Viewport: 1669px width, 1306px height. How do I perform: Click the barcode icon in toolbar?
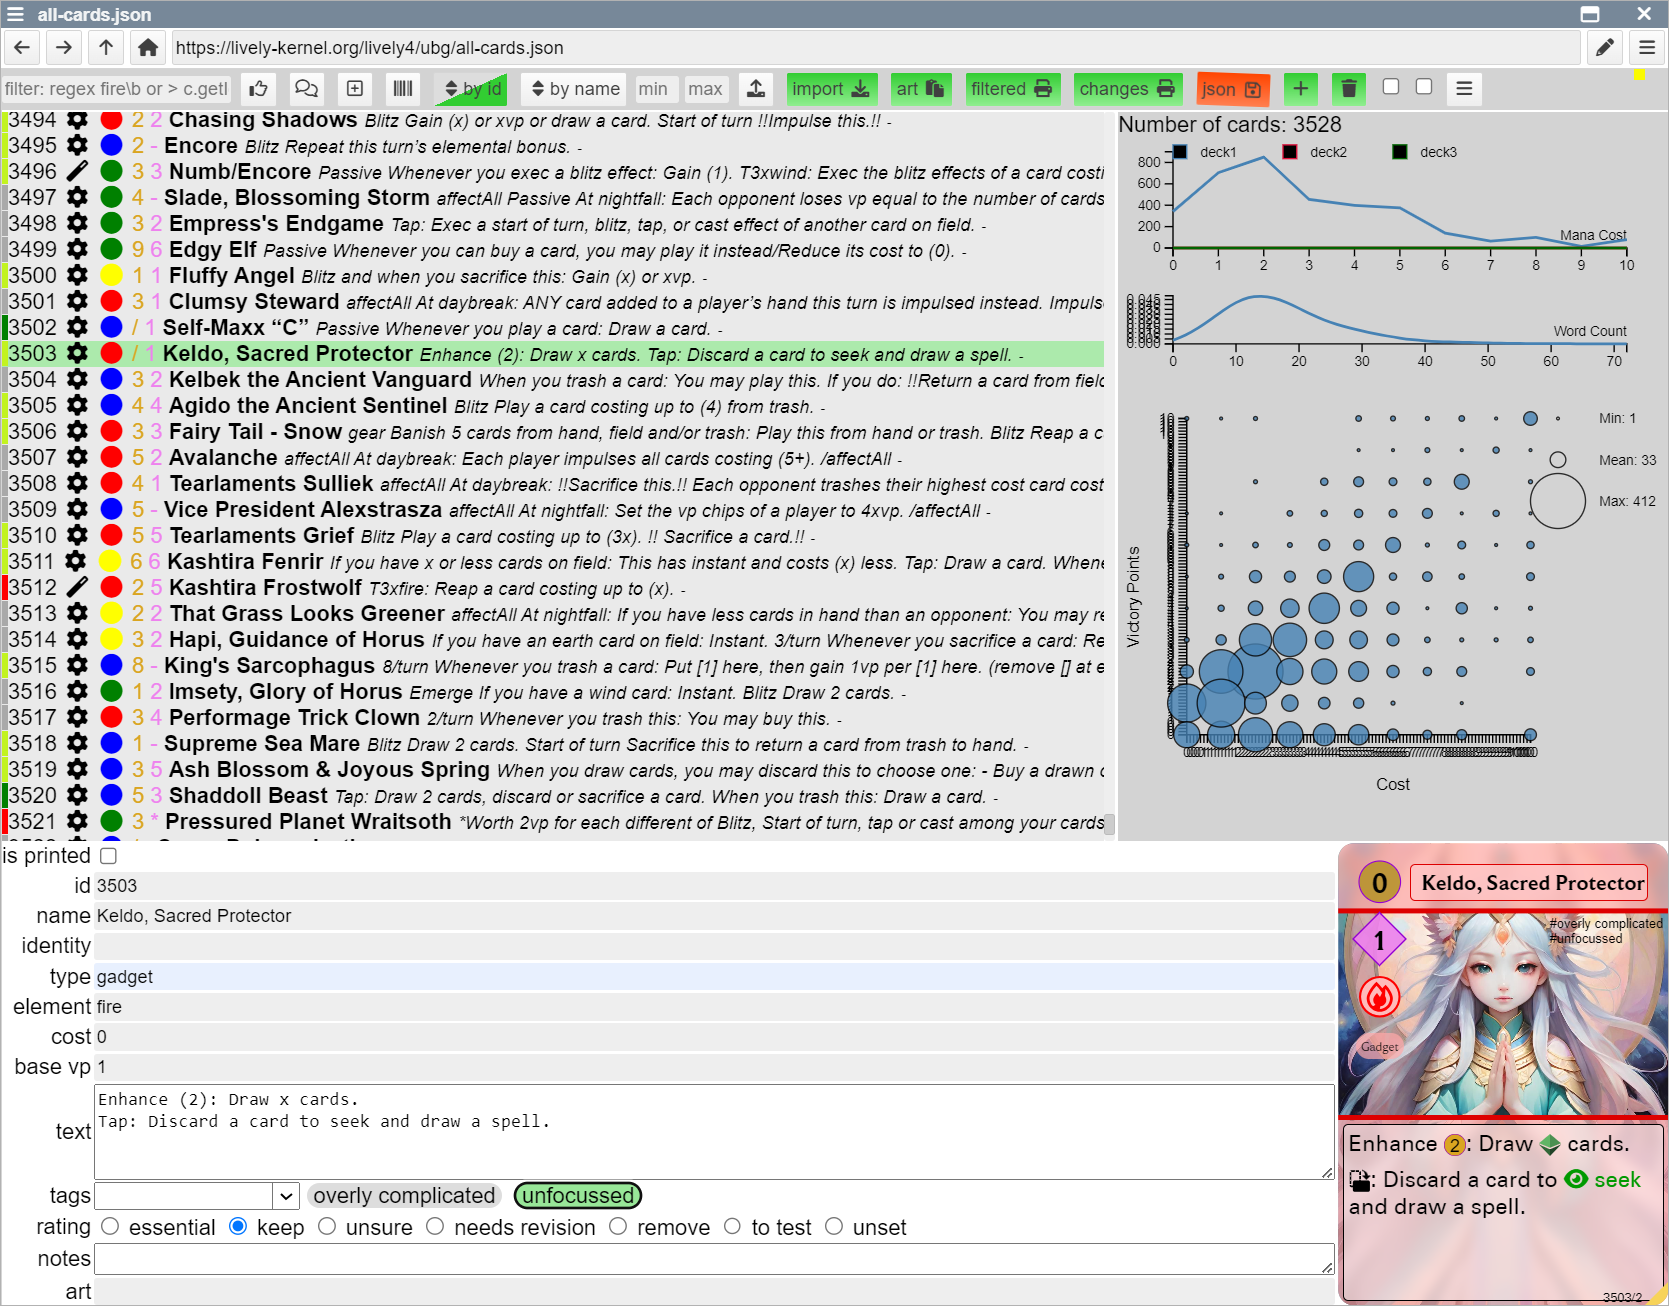pyautogui.click(x=403, y=89)
